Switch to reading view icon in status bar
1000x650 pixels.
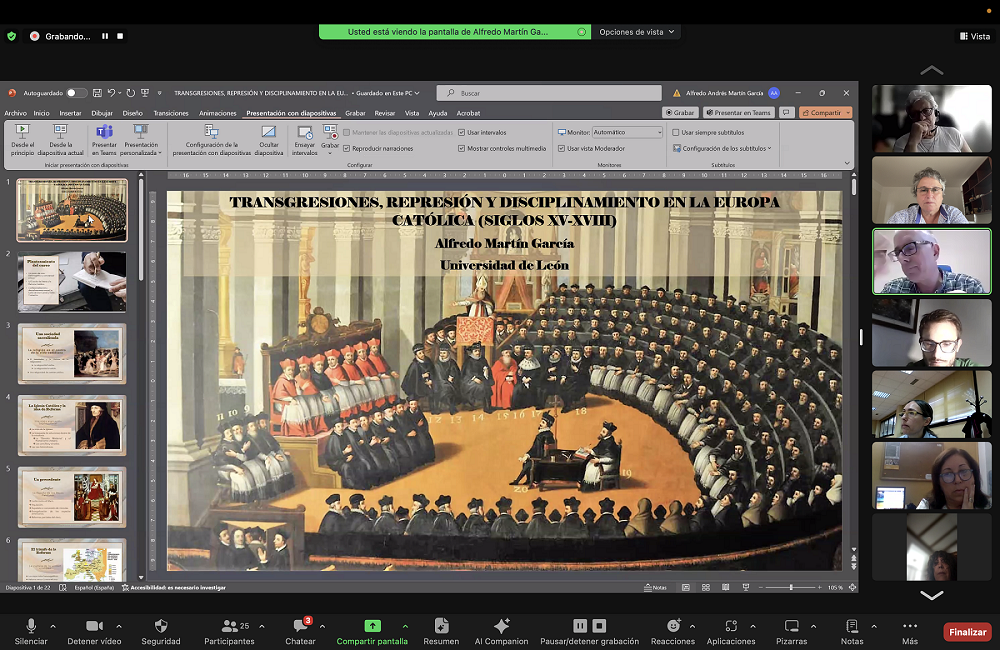pyautogui.click(x=726, y=587)
